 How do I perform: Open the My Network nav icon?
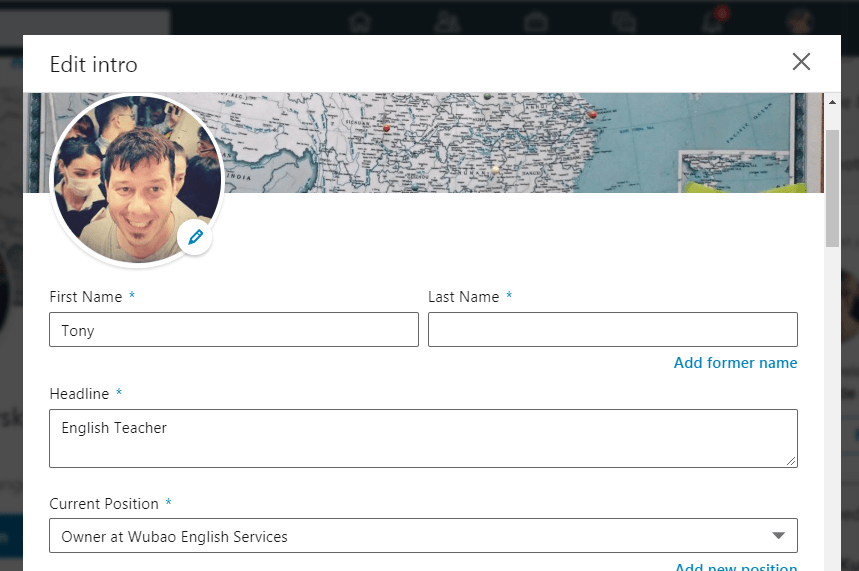448,22
